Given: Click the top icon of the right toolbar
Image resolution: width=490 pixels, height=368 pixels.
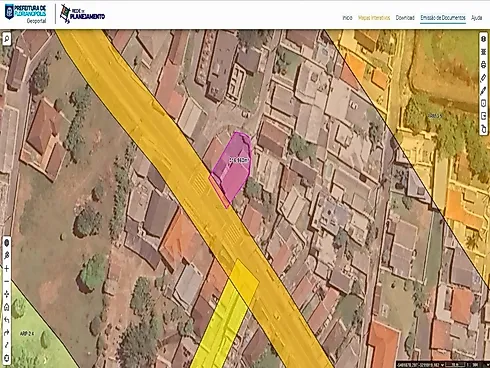Looking at the screenshot, I should tap(484, 39).
